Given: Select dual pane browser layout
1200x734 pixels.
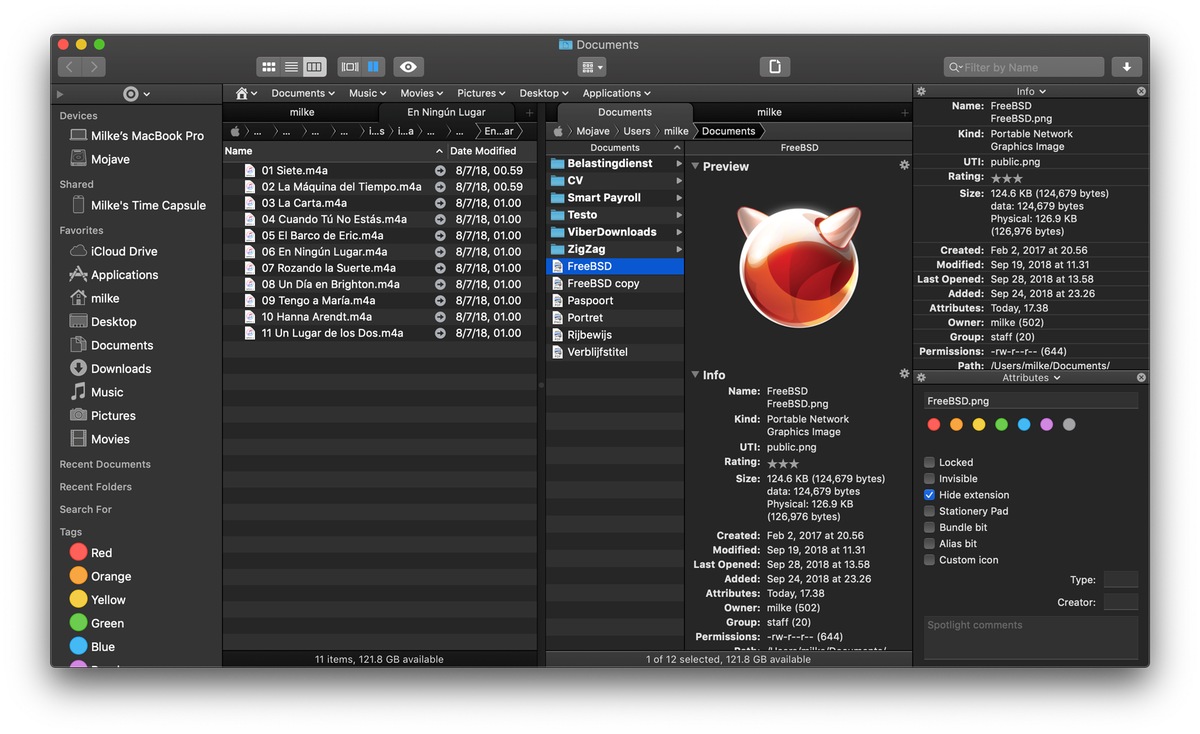Looking at the screenshot, I should 373,67.
